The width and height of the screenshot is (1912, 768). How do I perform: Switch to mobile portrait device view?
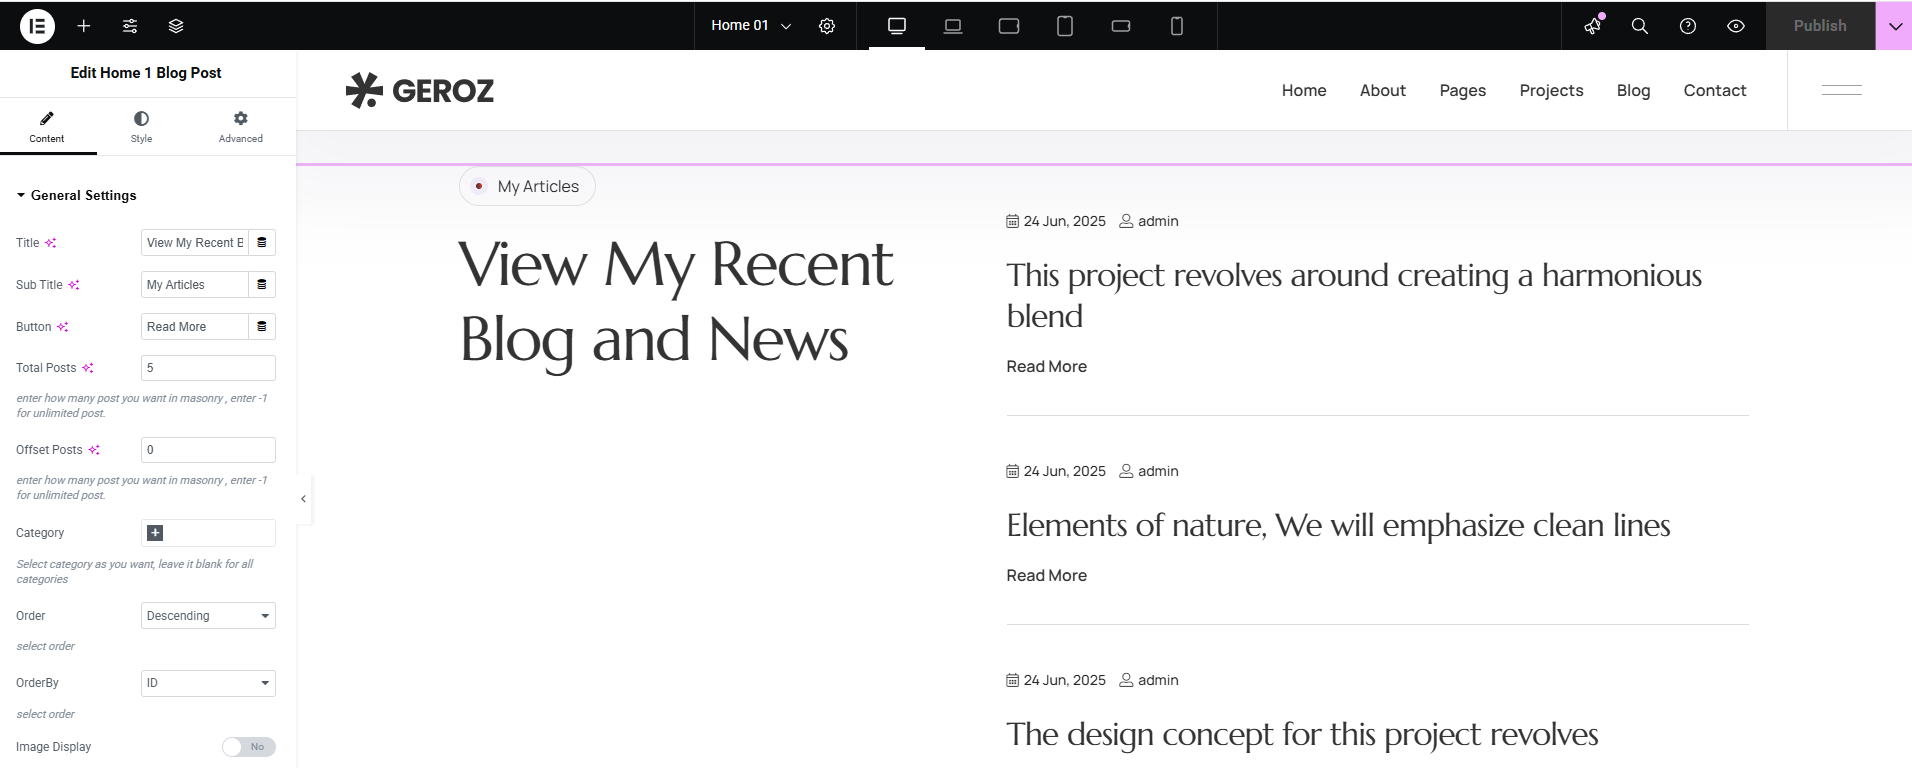point(1177,26)
